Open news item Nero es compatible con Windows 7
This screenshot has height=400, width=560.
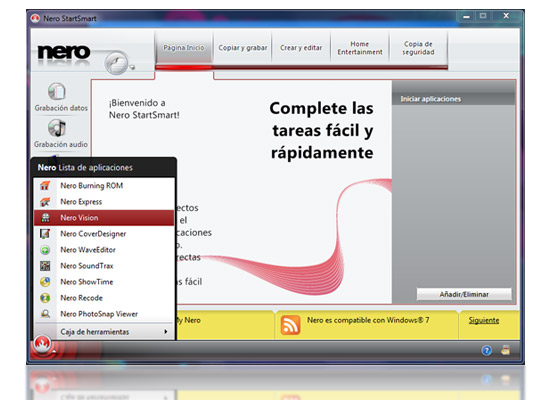point(368,320)
